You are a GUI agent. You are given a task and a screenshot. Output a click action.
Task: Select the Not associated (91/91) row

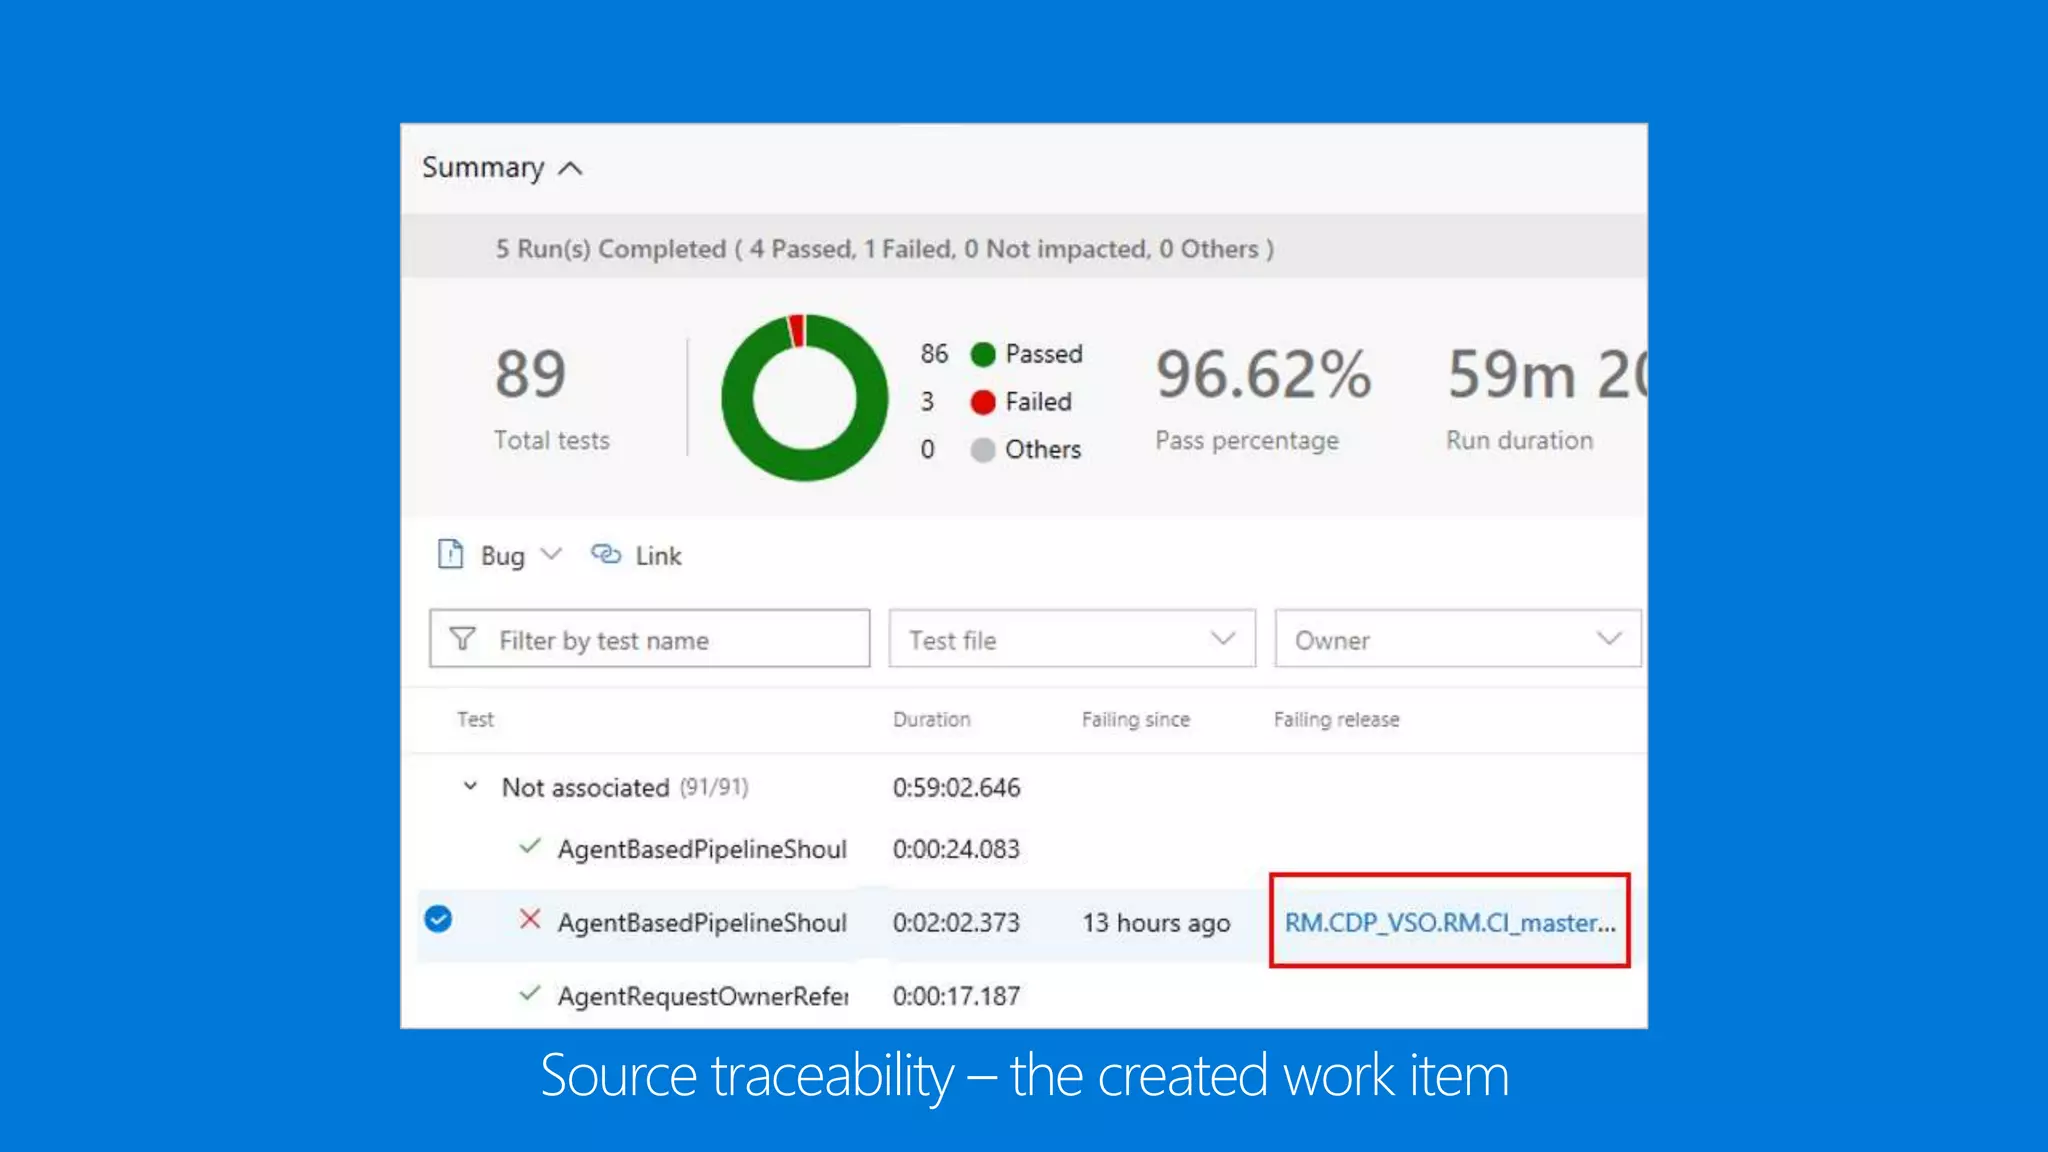click(x=1024, y=787)
